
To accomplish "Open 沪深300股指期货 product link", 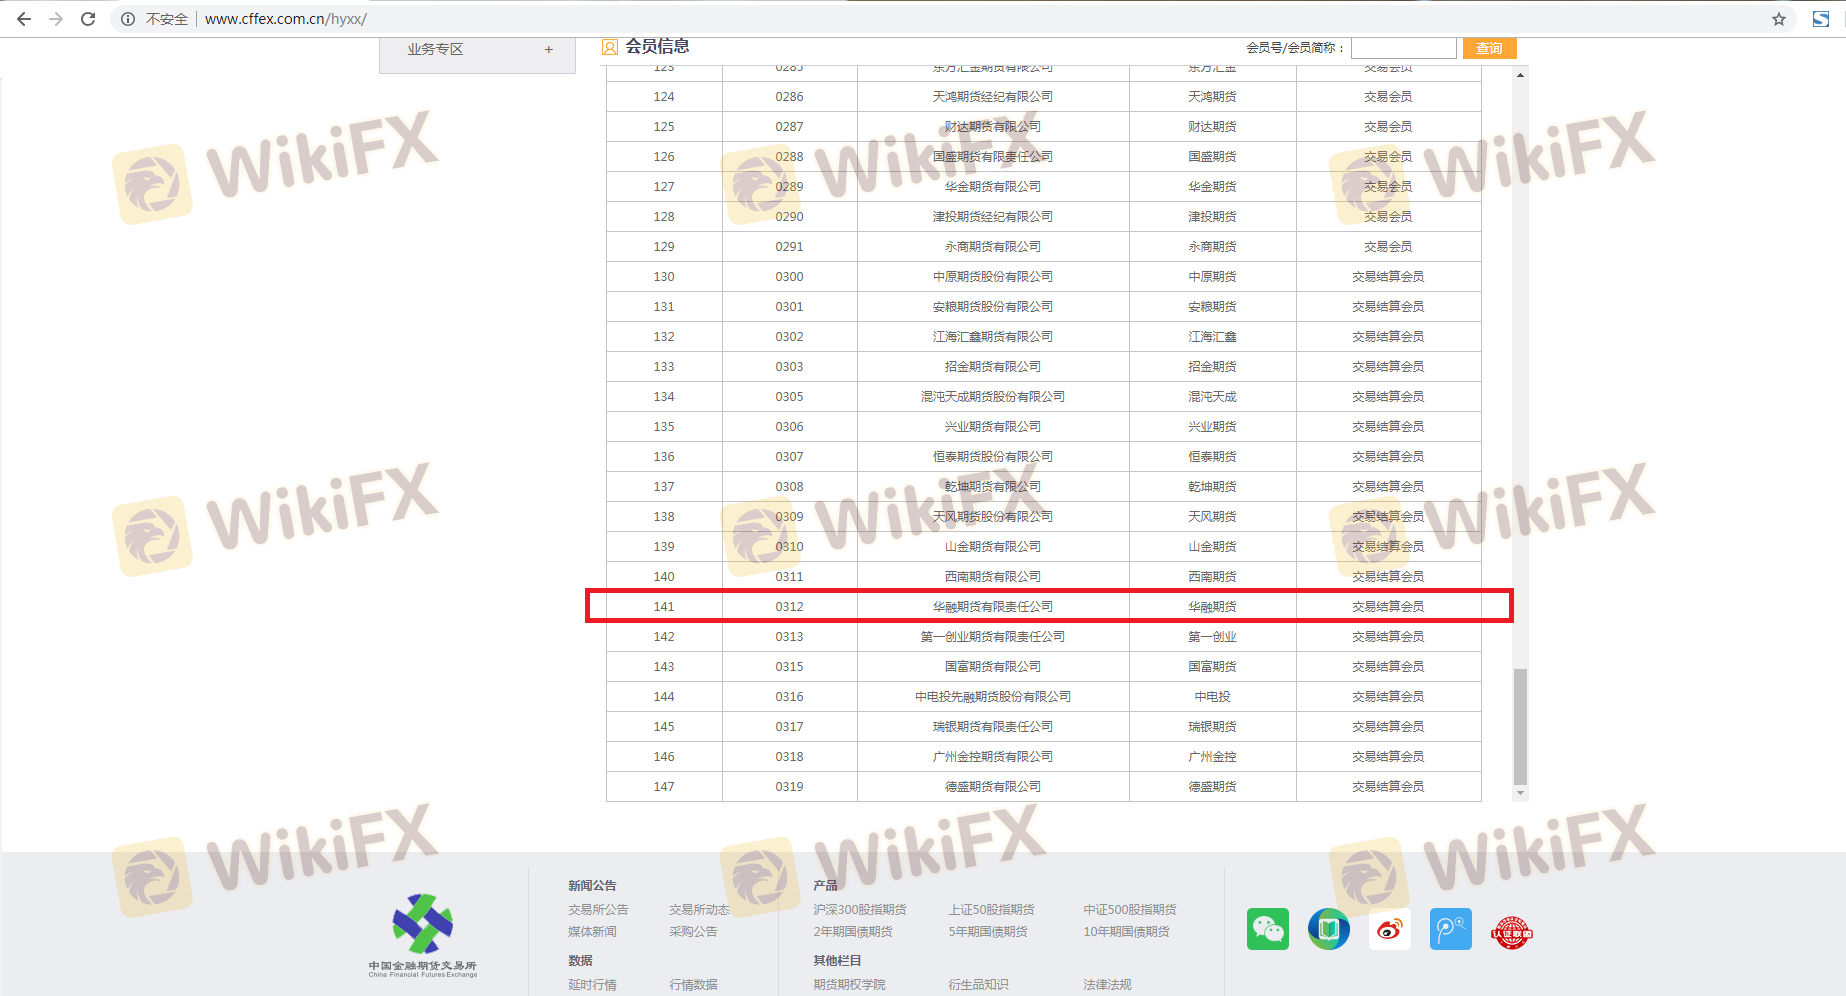I will click(859, 909).
